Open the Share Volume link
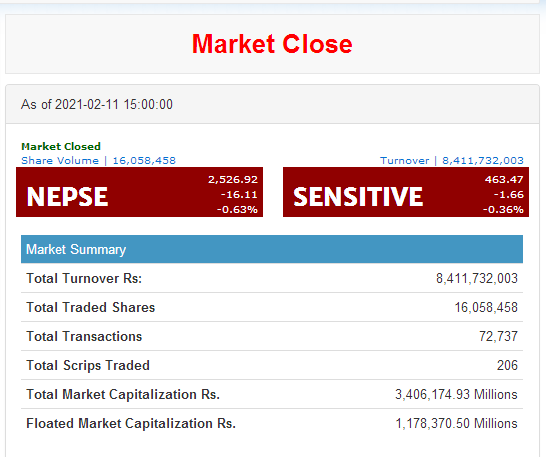546x457 pixels. point(60,161)
